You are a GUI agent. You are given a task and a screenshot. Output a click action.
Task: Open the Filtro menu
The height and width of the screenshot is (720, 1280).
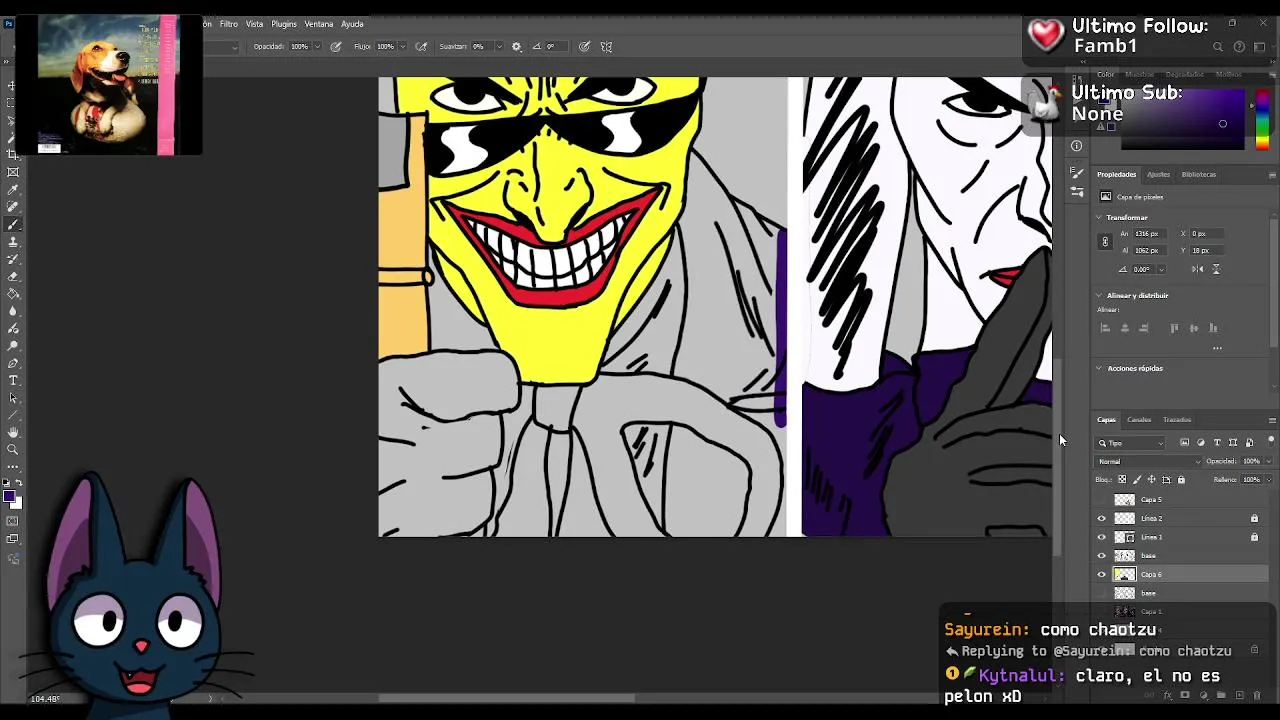point(229,24)
